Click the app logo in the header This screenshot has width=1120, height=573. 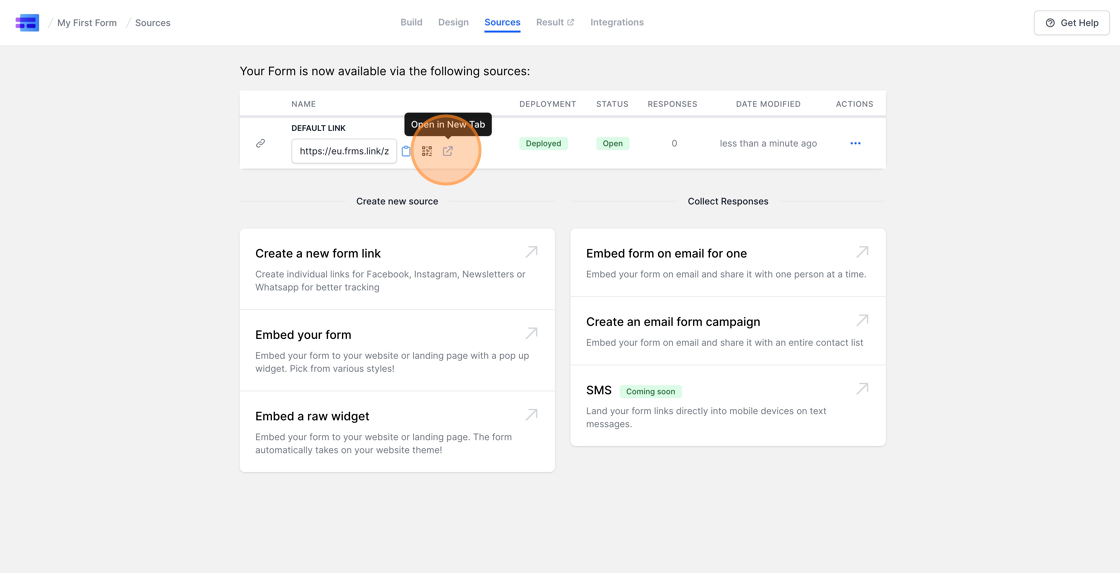pyautogui.click(x=27, y=23)
